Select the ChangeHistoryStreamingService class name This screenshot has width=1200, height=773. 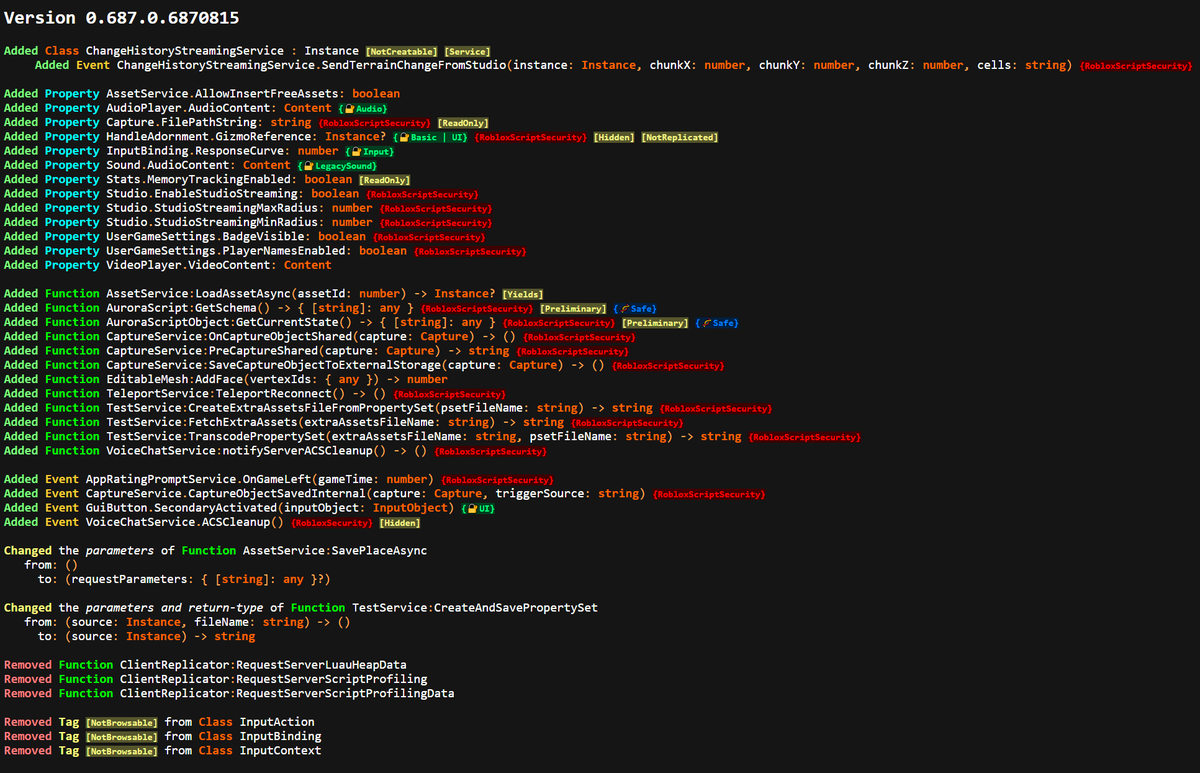coord(186,50)
